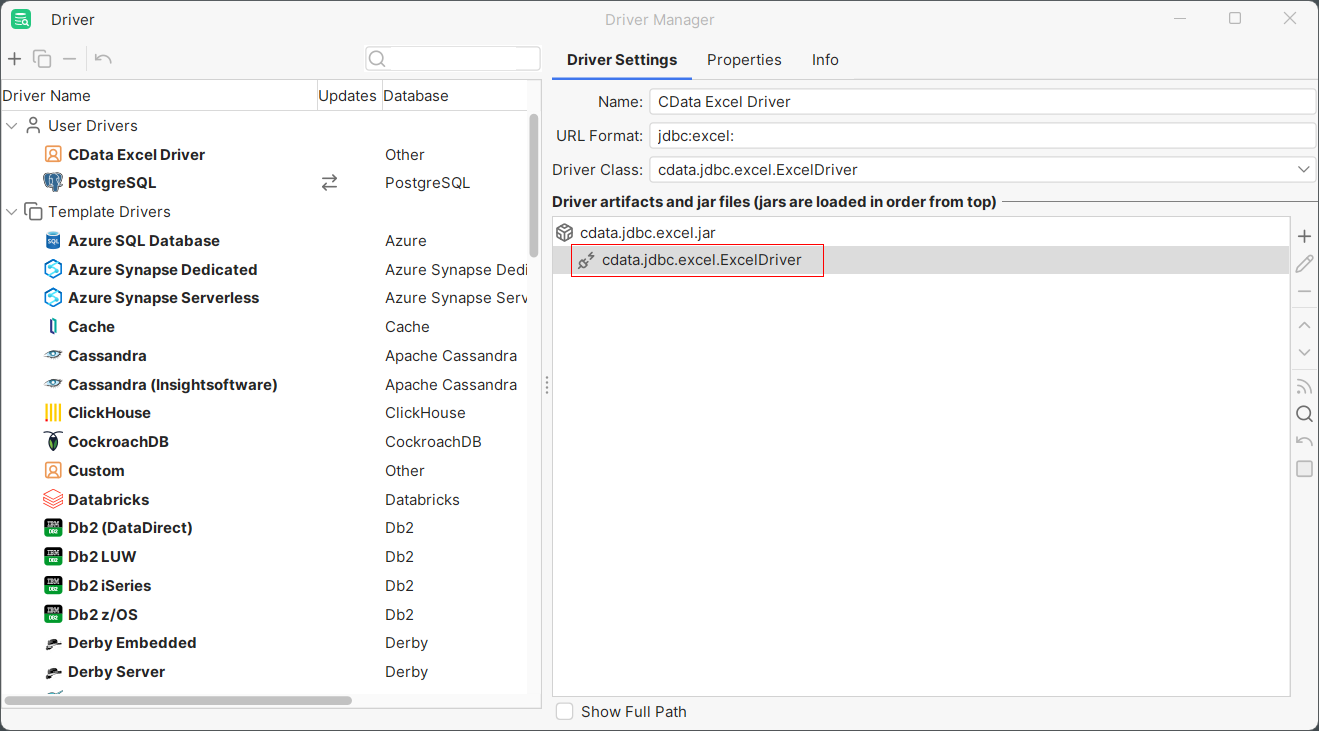The width and height of the screenshot is (1319, 731).
Task: Click the horizontal scrollbar under driver list
Action: (178, 701)
